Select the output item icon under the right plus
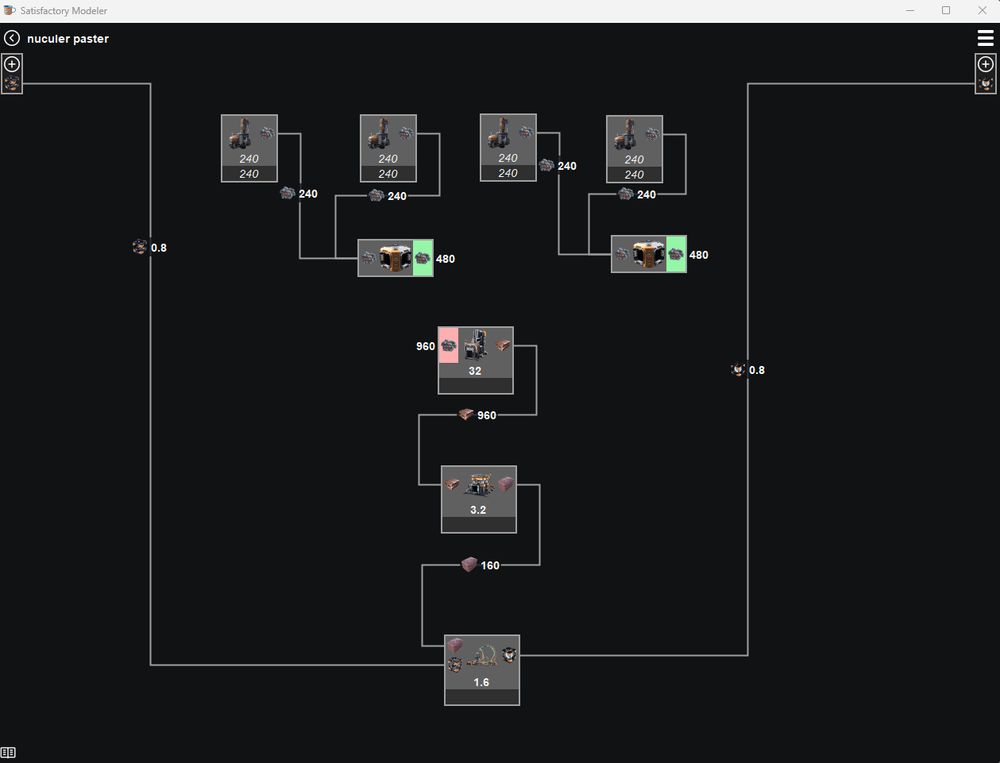This screenshot has height=763, width=1000. pos(985,84)
